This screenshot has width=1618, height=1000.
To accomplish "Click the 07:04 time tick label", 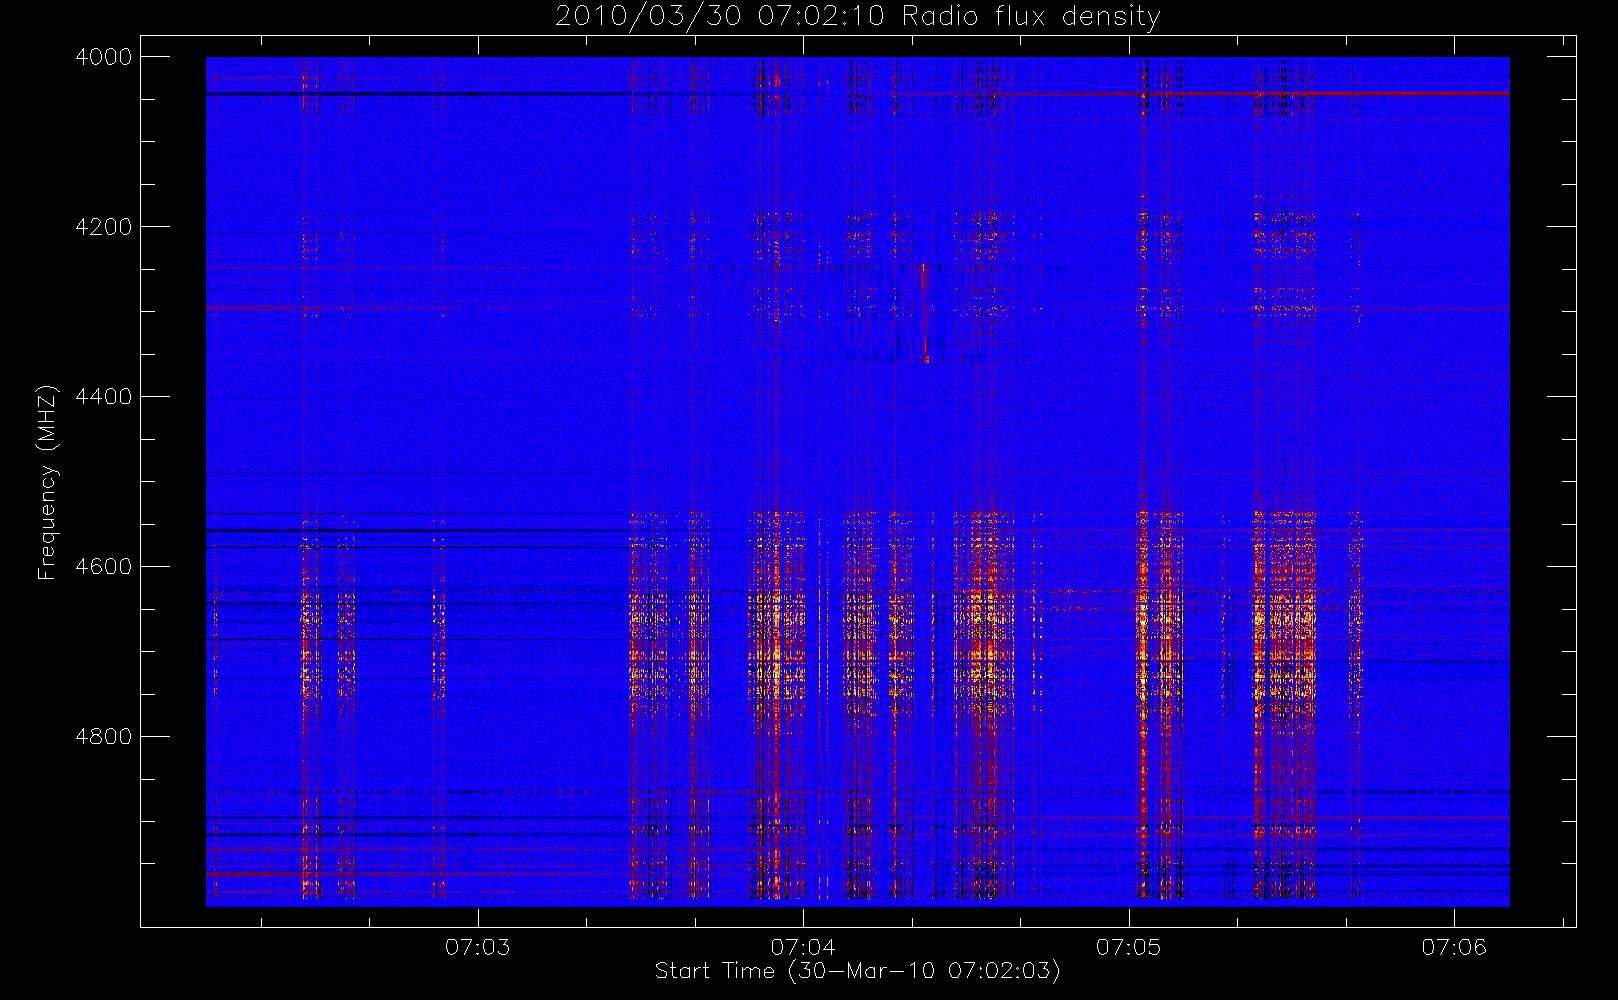I will 803,946.
